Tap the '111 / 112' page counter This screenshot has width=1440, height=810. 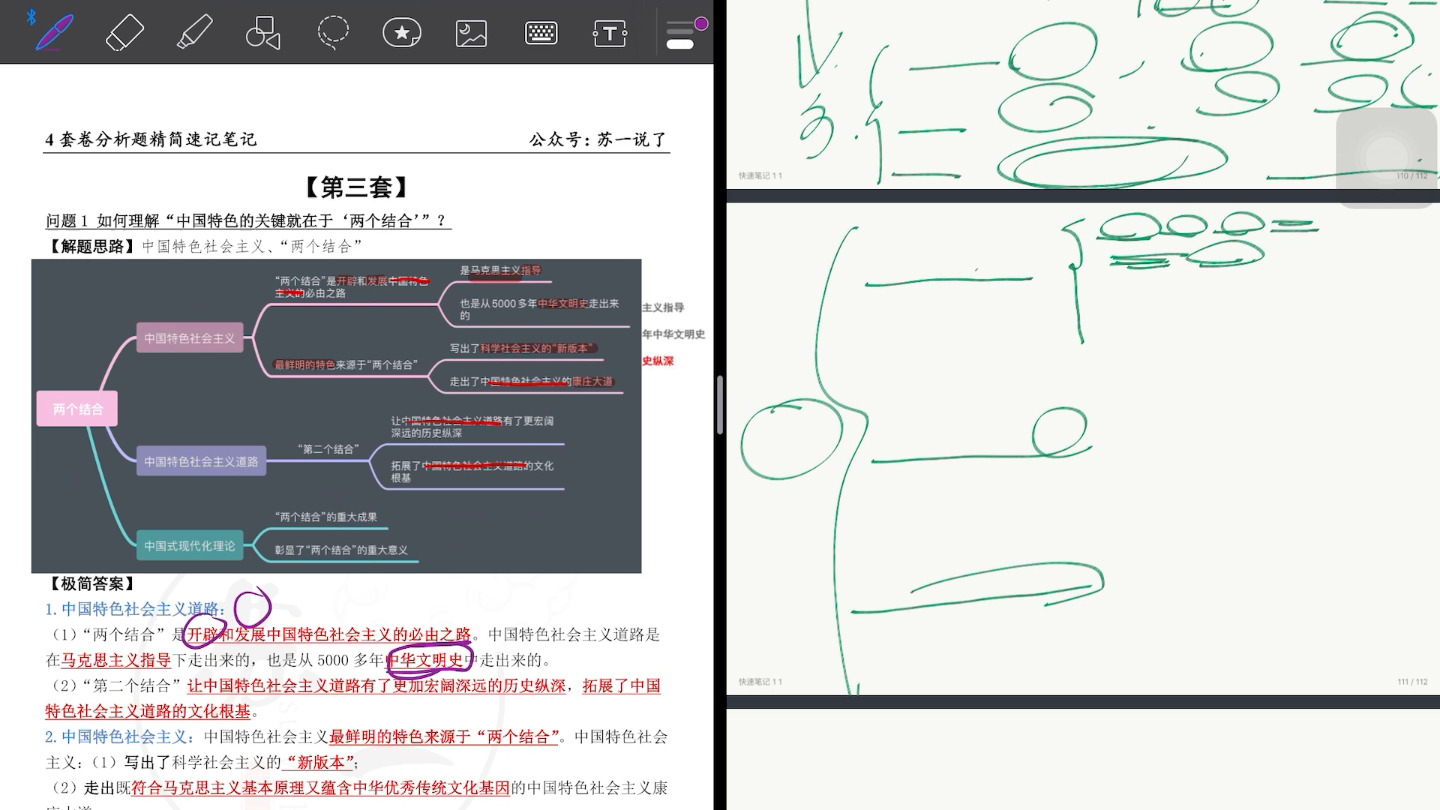click(1412, 682)
